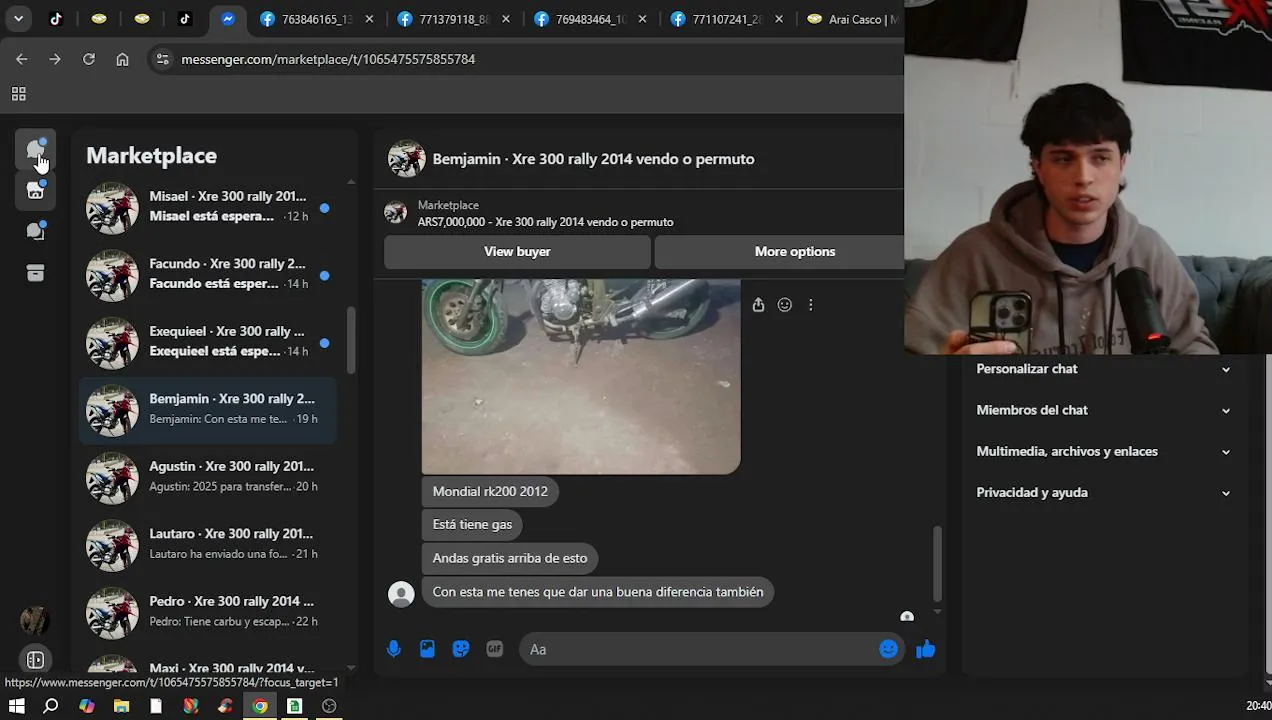Image resolution: width=1272 pixels, height=720 pixels.
Task: Click the 'Andas gratis arriba de esto' message
Action: [x=510, y=558]
